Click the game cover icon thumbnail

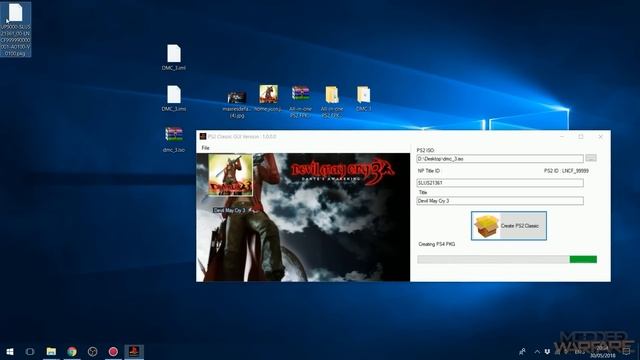[230, 175]
